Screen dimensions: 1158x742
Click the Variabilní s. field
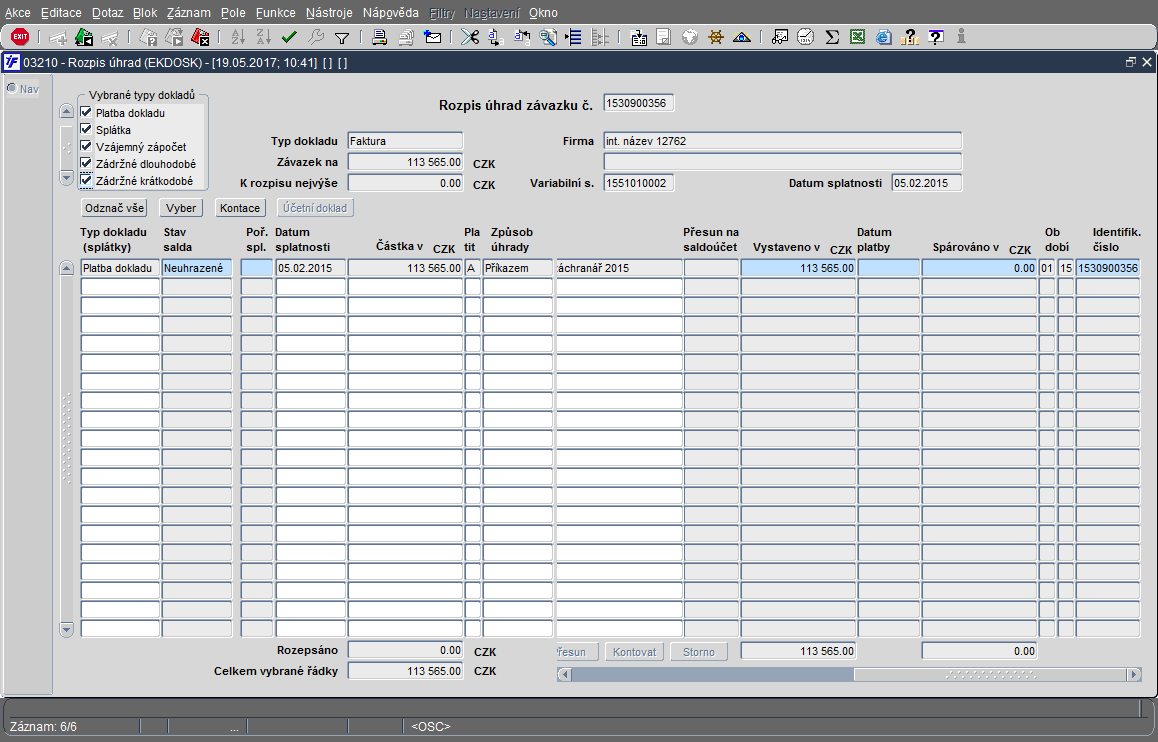pos(638,183)
